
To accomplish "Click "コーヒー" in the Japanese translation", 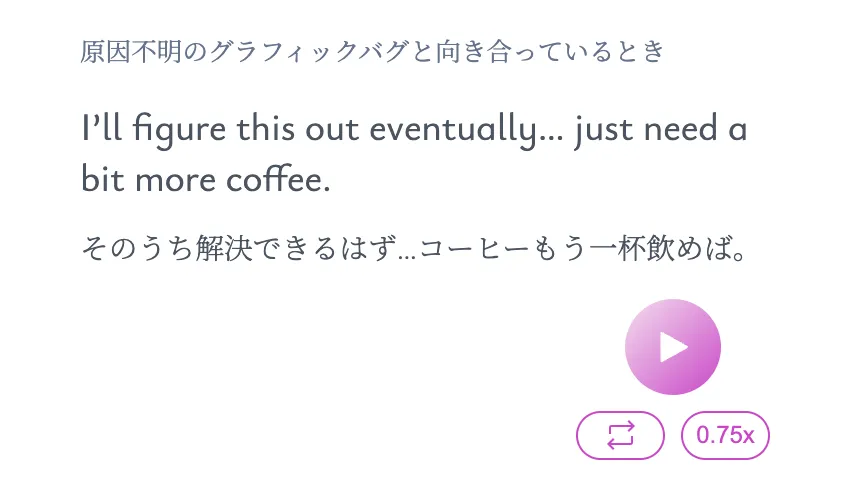I will point(469,247).
